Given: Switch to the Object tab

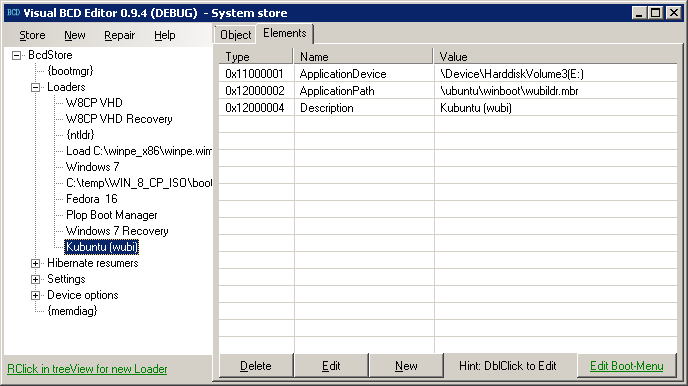Looking at the screenshot, I should tap(236, 35).
